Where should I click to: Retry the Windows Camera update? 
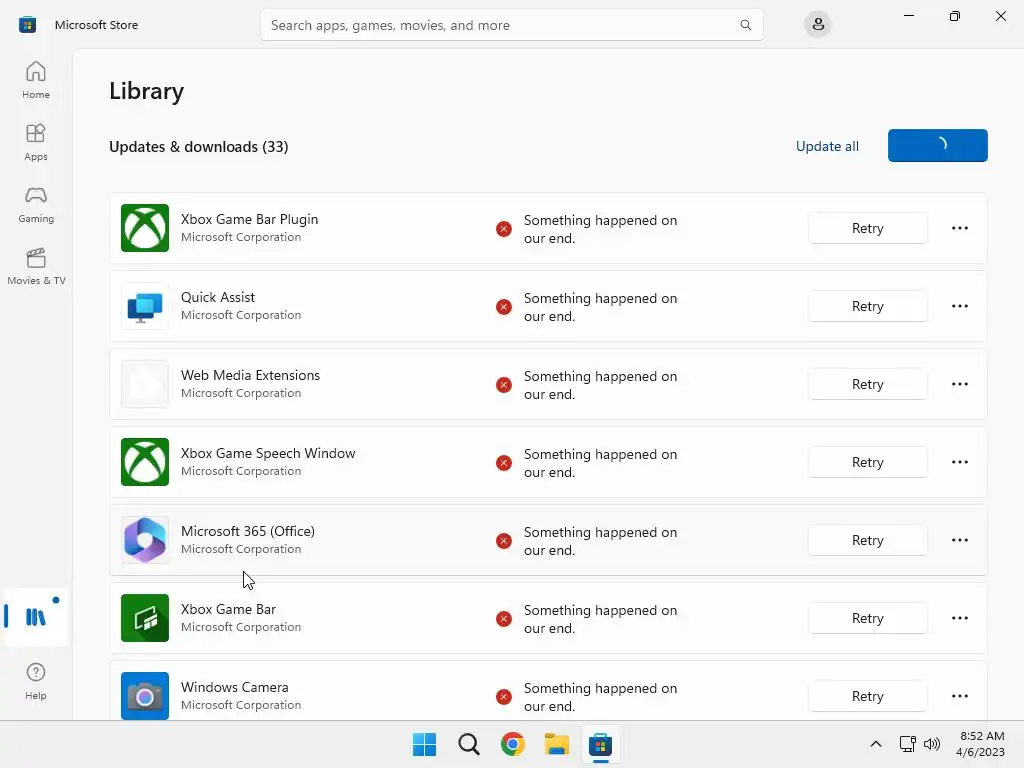(867, 696)
